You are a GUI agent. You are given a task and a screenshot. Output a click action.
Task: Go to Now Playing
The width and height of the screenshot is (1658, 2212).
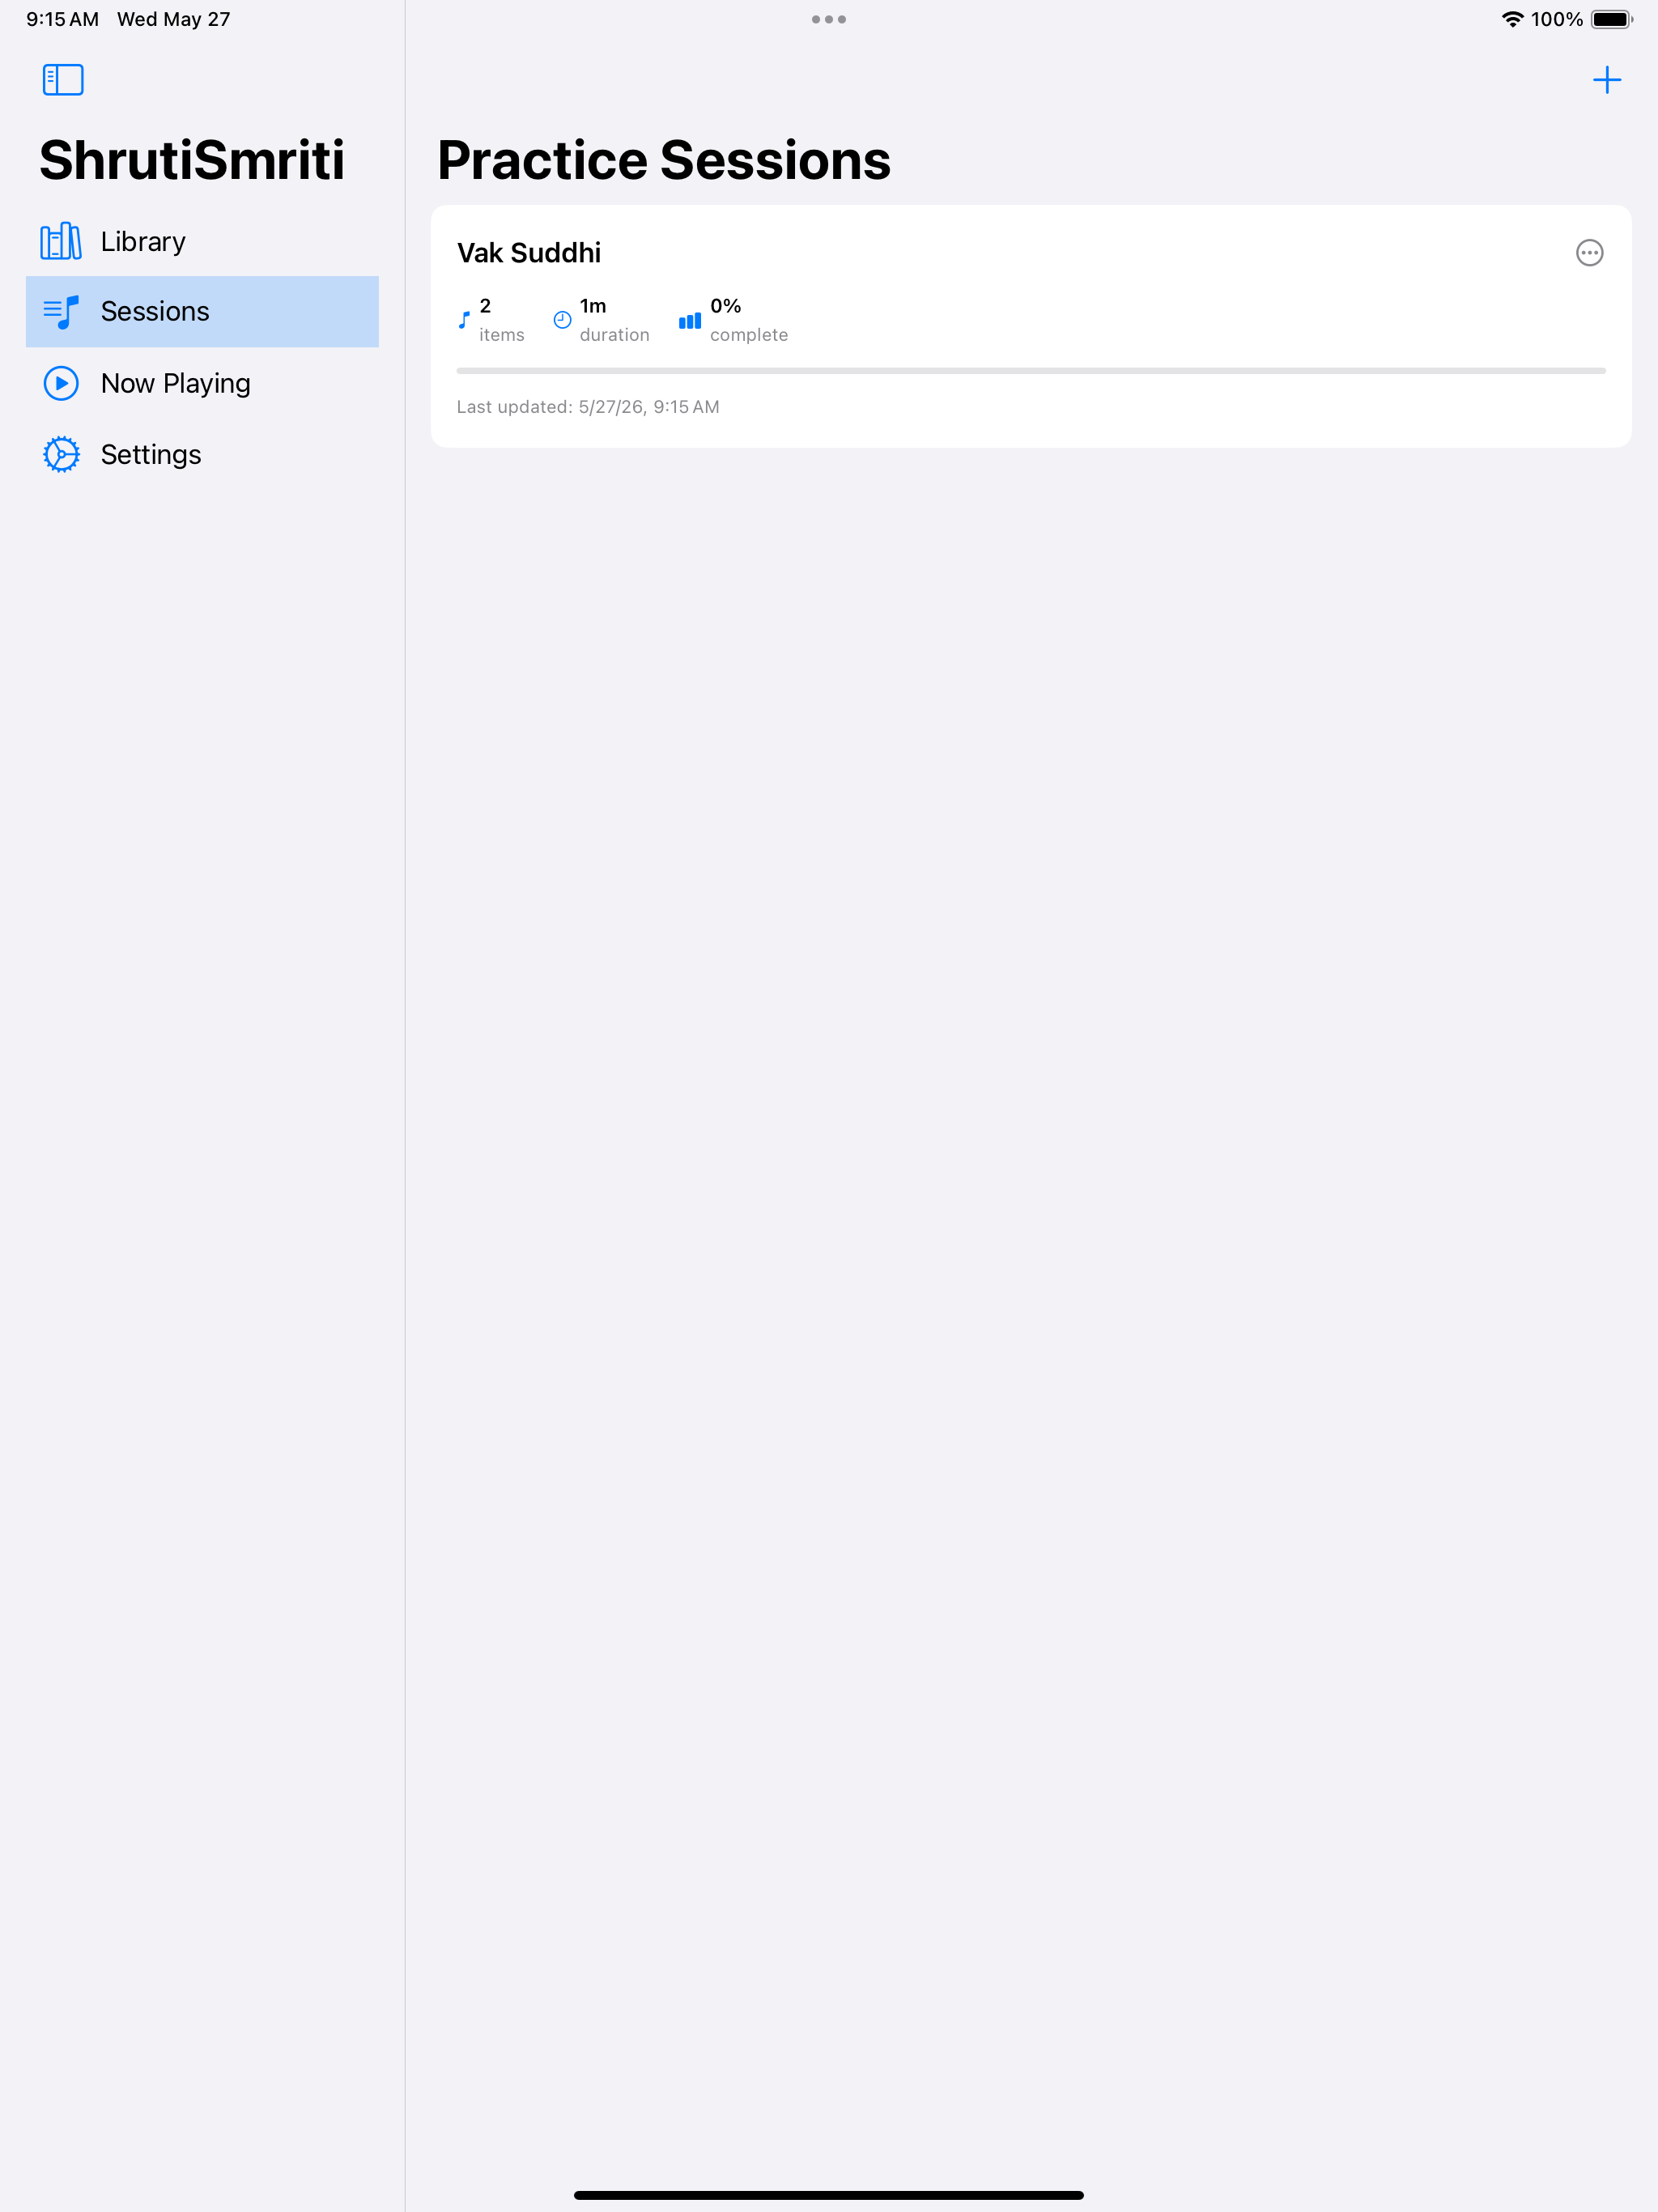point(202,384)
